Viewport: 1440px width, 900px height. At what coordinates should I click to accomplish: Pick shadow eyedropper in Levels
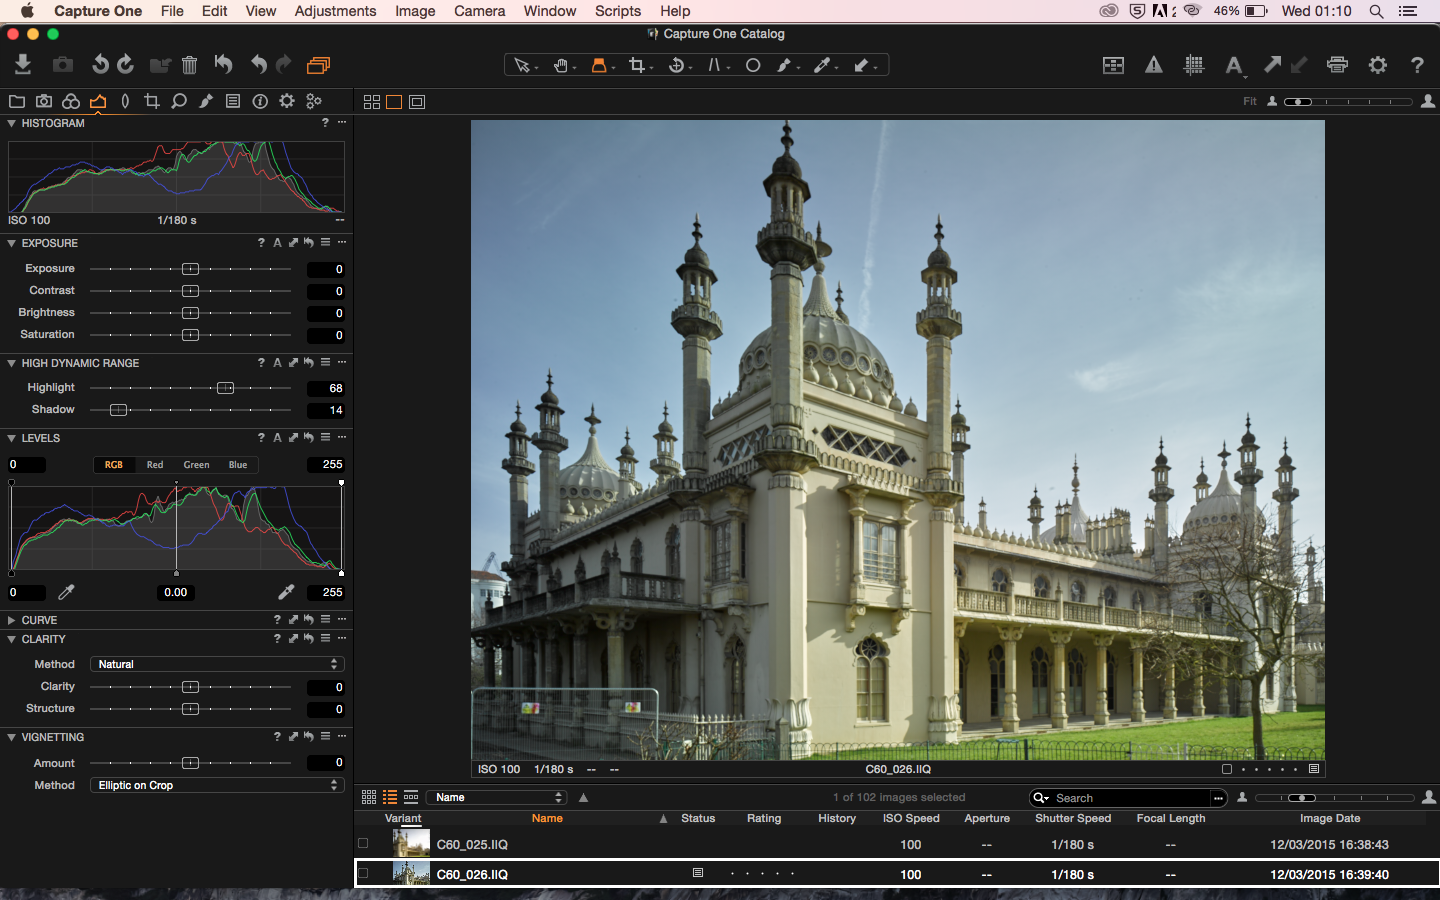click(66, 592)
